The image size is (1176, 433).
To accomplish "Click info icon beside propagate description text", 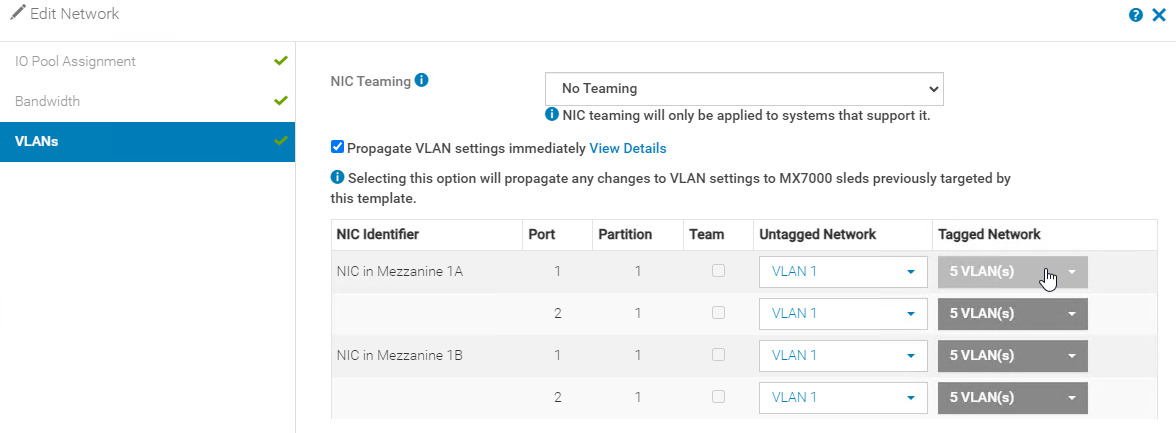I will coord(337,177).
